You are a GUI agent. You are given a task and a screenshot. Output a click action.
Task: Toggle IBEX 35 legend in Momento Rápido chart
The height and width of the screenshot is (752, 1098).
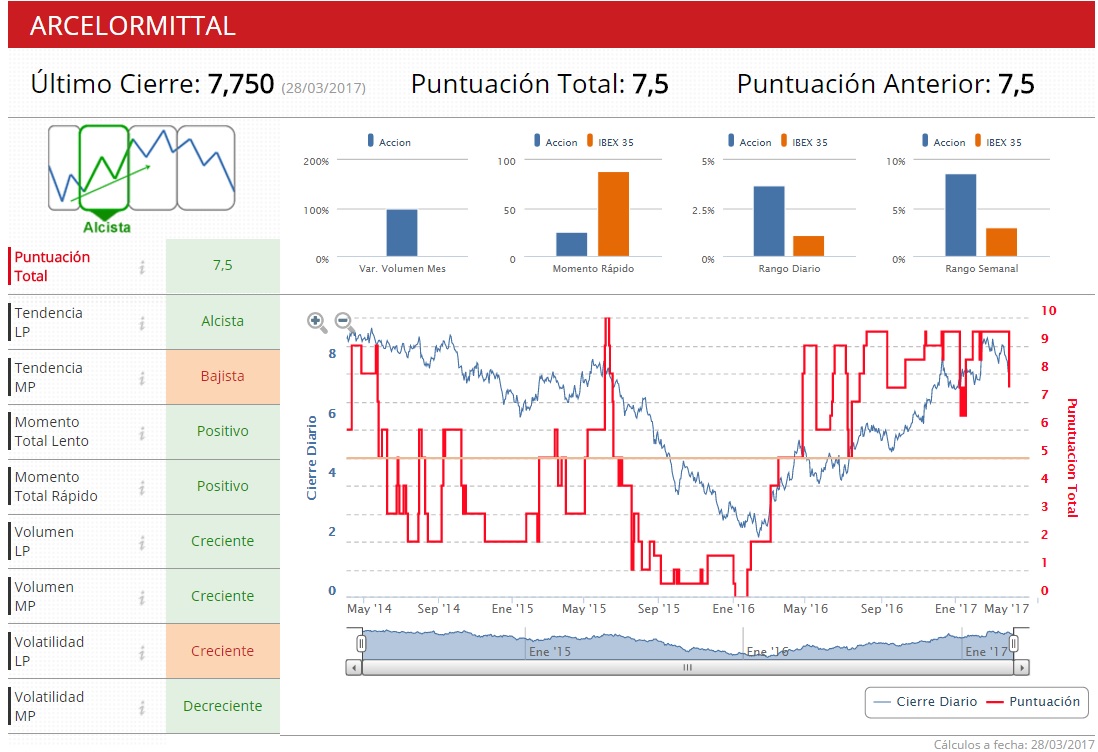[x=610, y=141]
